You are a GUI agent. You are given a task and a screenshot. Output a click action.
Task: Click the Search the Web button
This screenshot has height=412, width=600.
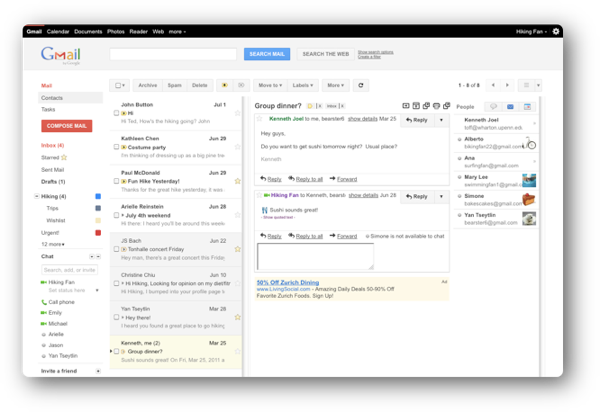[326, 54]
